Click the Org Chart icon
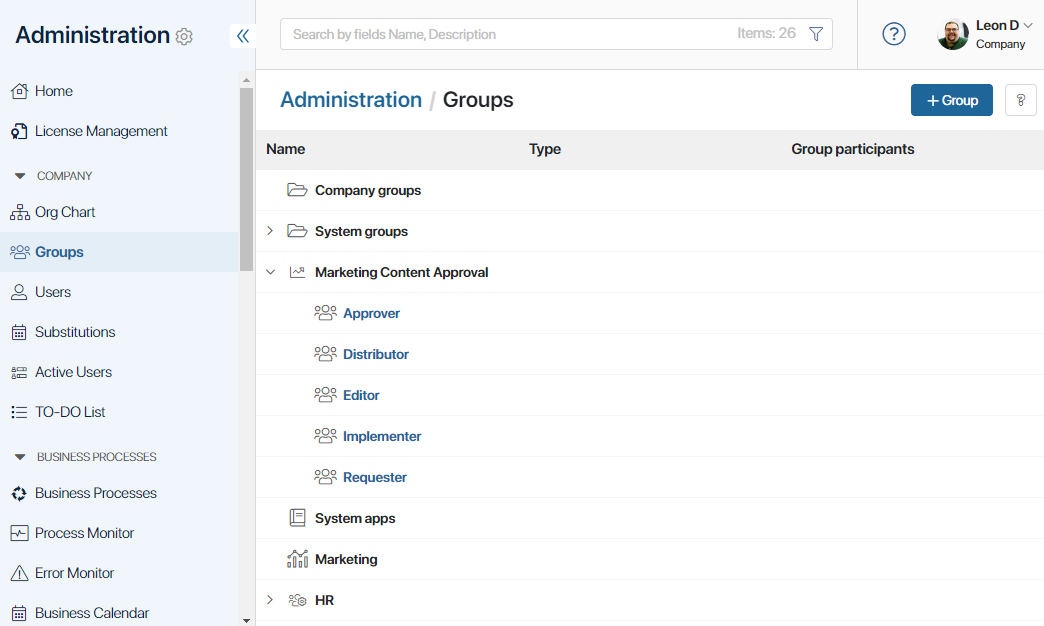The image size is (1044, 626). (19, 212)
